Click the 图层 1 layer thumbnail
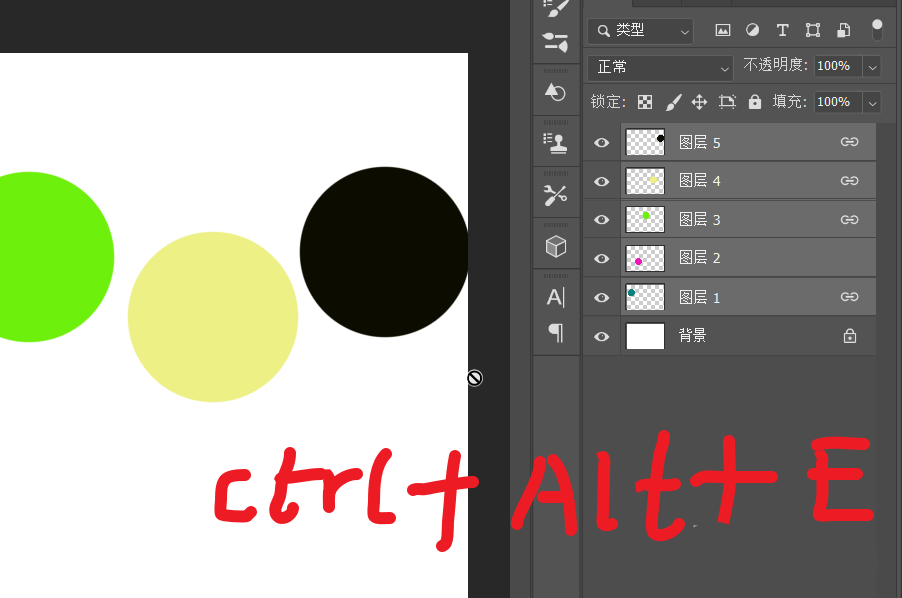 pos(645,297)
